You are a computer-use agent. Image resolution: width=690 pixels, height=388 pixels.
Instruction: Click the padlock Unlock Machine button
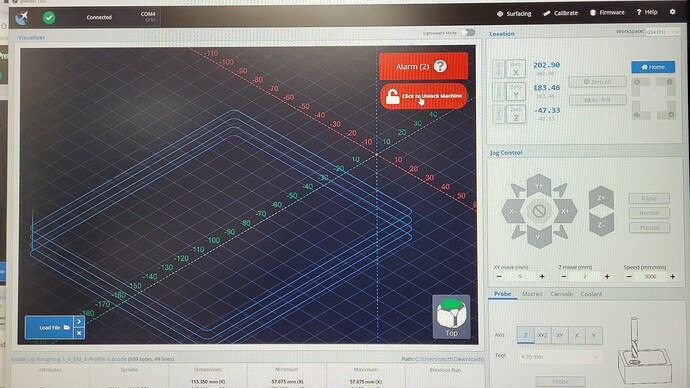(423, 96)
